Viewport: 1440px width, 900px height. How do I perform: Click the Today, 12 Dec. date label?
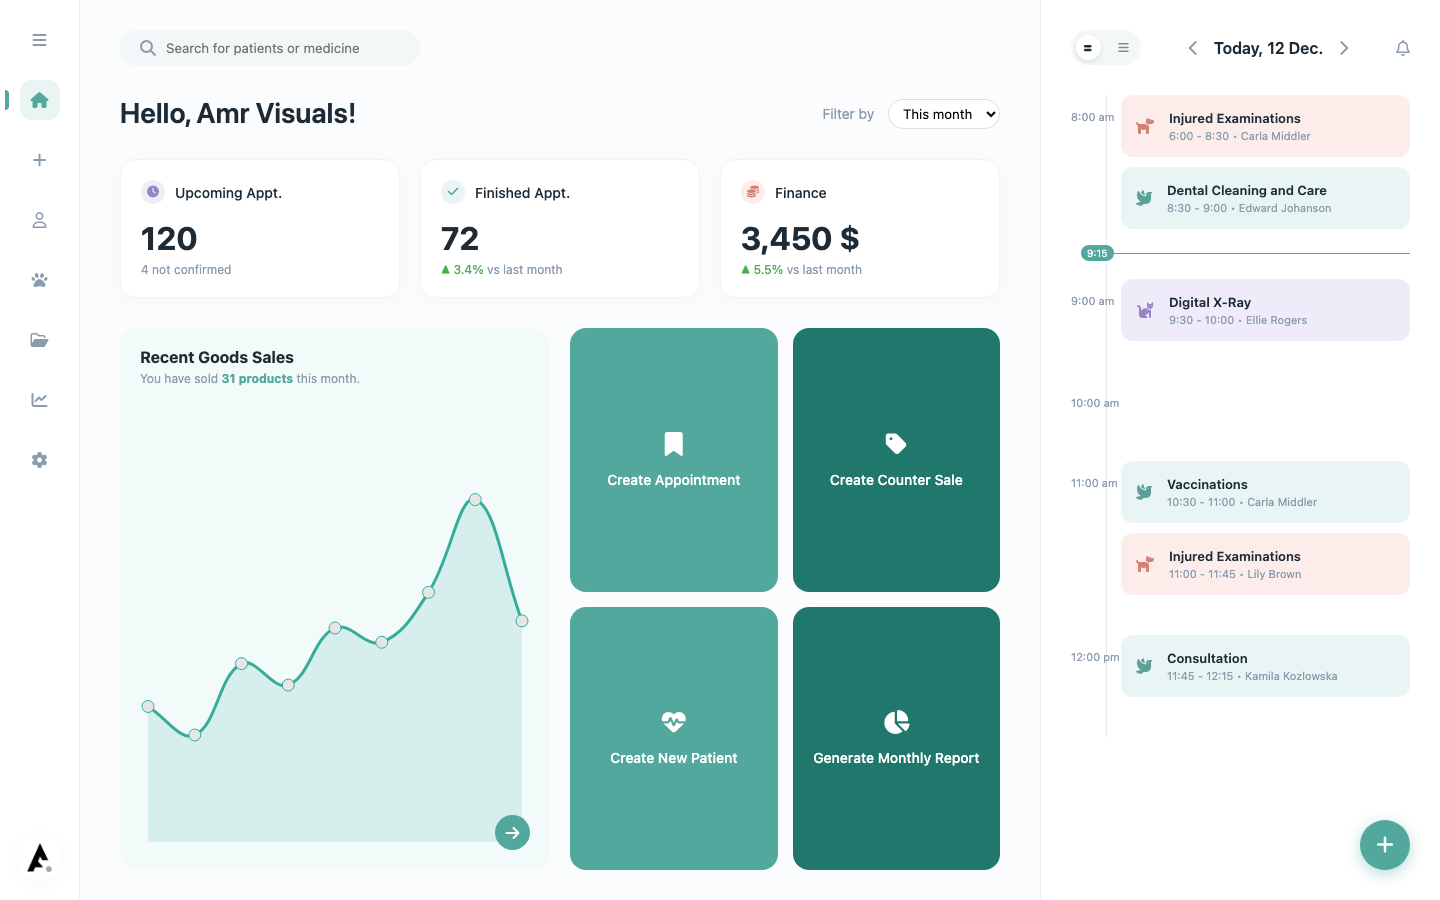point(1268,48)
